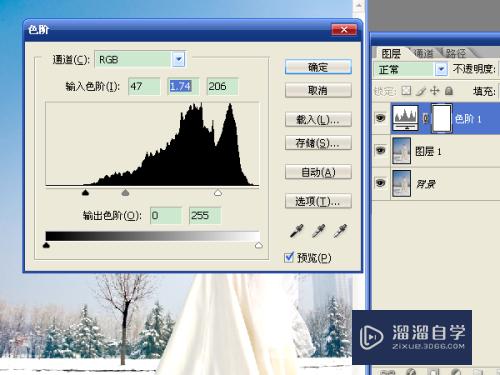Click lock all padlock icon
The width and height of the screenshot is (500, 375).
[x=449, y=91]
